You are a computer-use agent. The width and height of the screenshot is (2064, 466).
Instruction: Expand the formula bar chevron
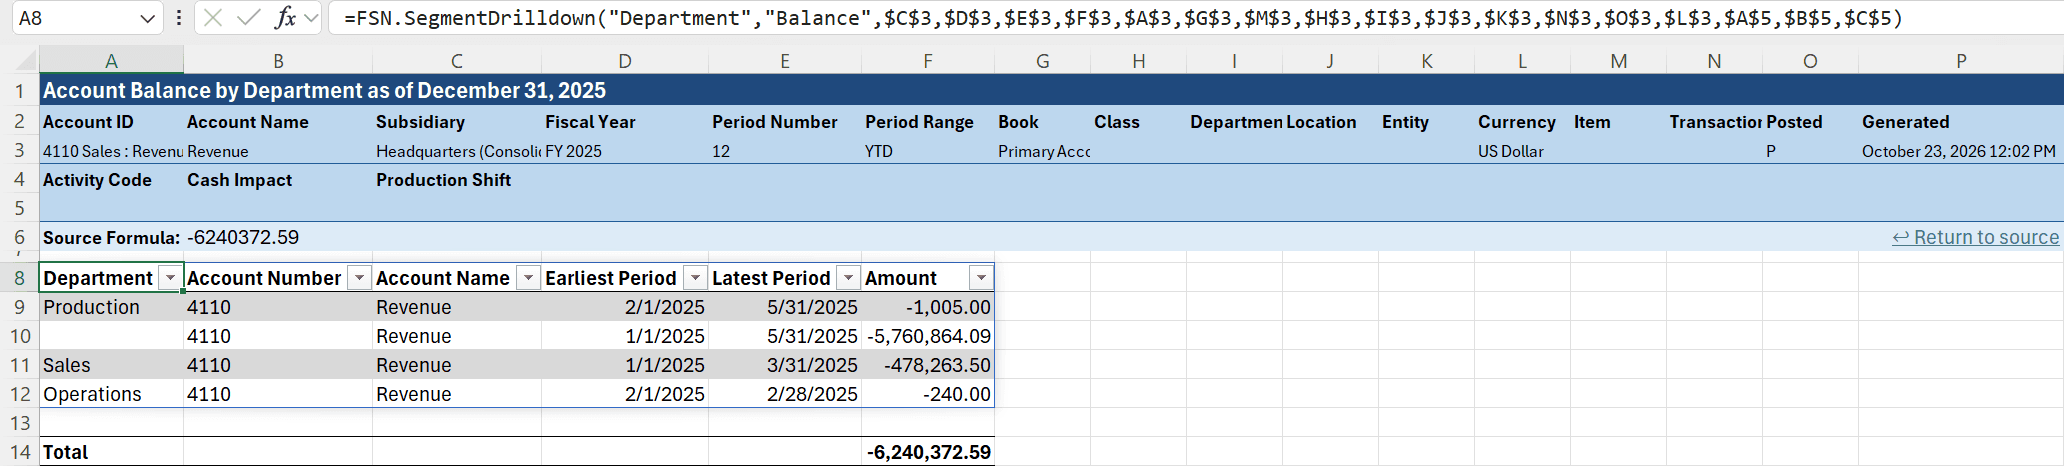point(311,18)
